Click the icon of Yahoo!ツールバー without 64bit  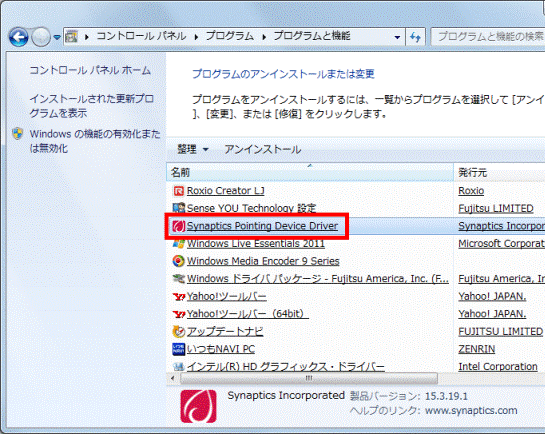tap(179, 296)
